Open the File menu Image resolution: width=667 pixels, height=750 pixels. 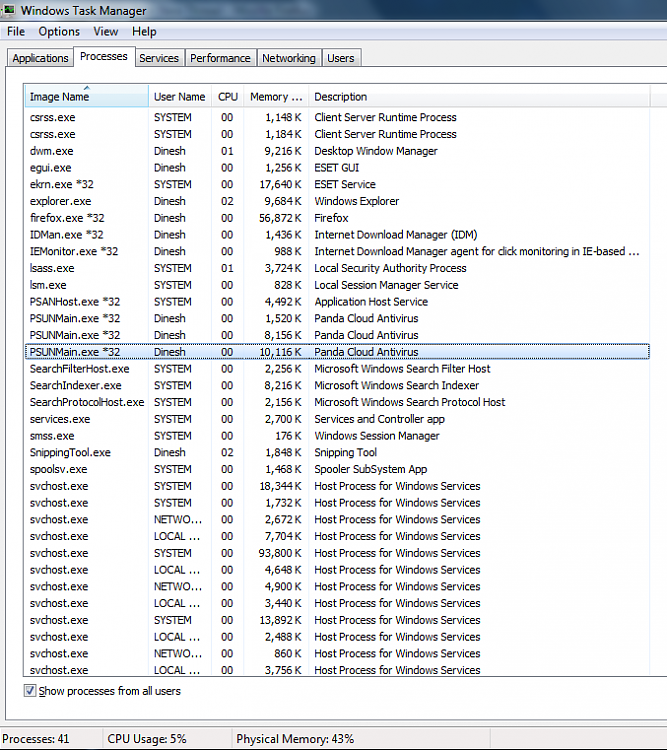(x=16, y=32)
